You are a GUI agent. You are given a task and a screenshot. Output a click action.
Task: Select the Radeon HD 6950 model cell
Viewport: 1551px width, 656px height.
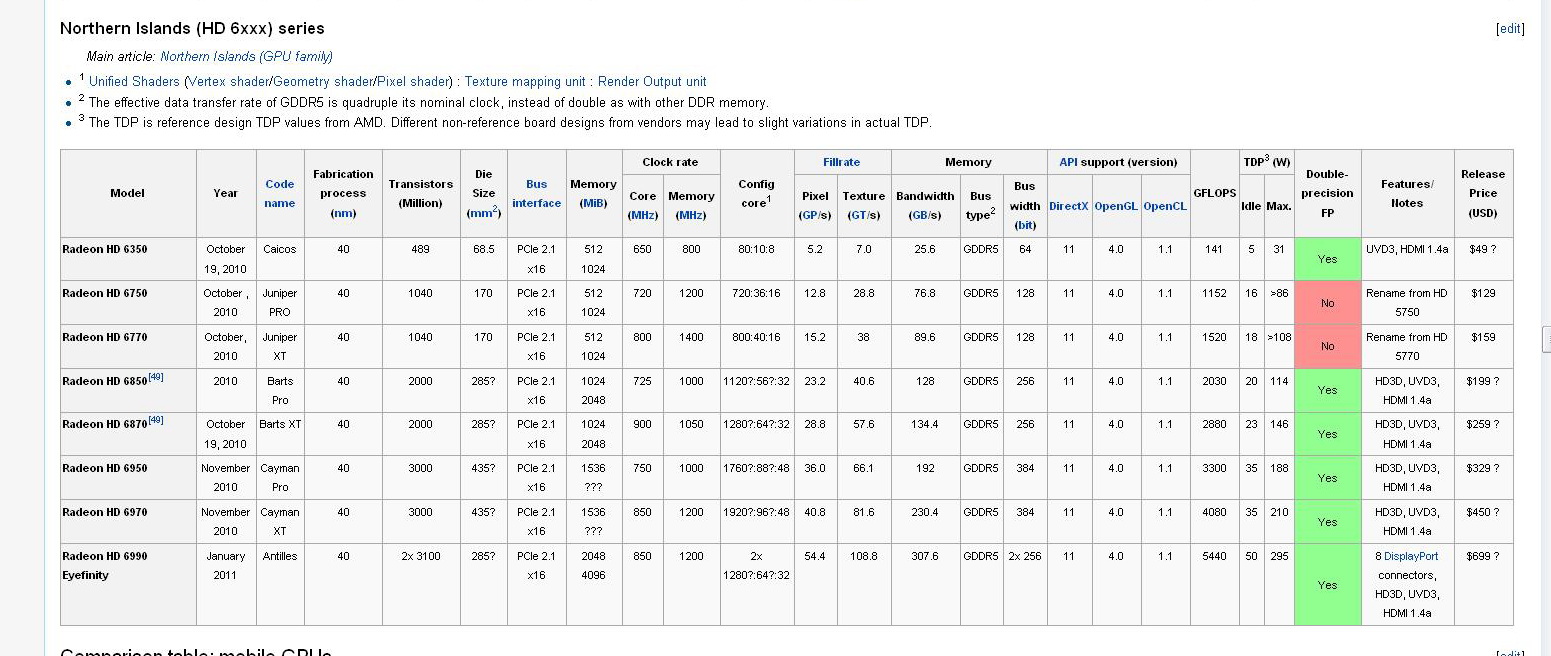(x=128, y=478)
